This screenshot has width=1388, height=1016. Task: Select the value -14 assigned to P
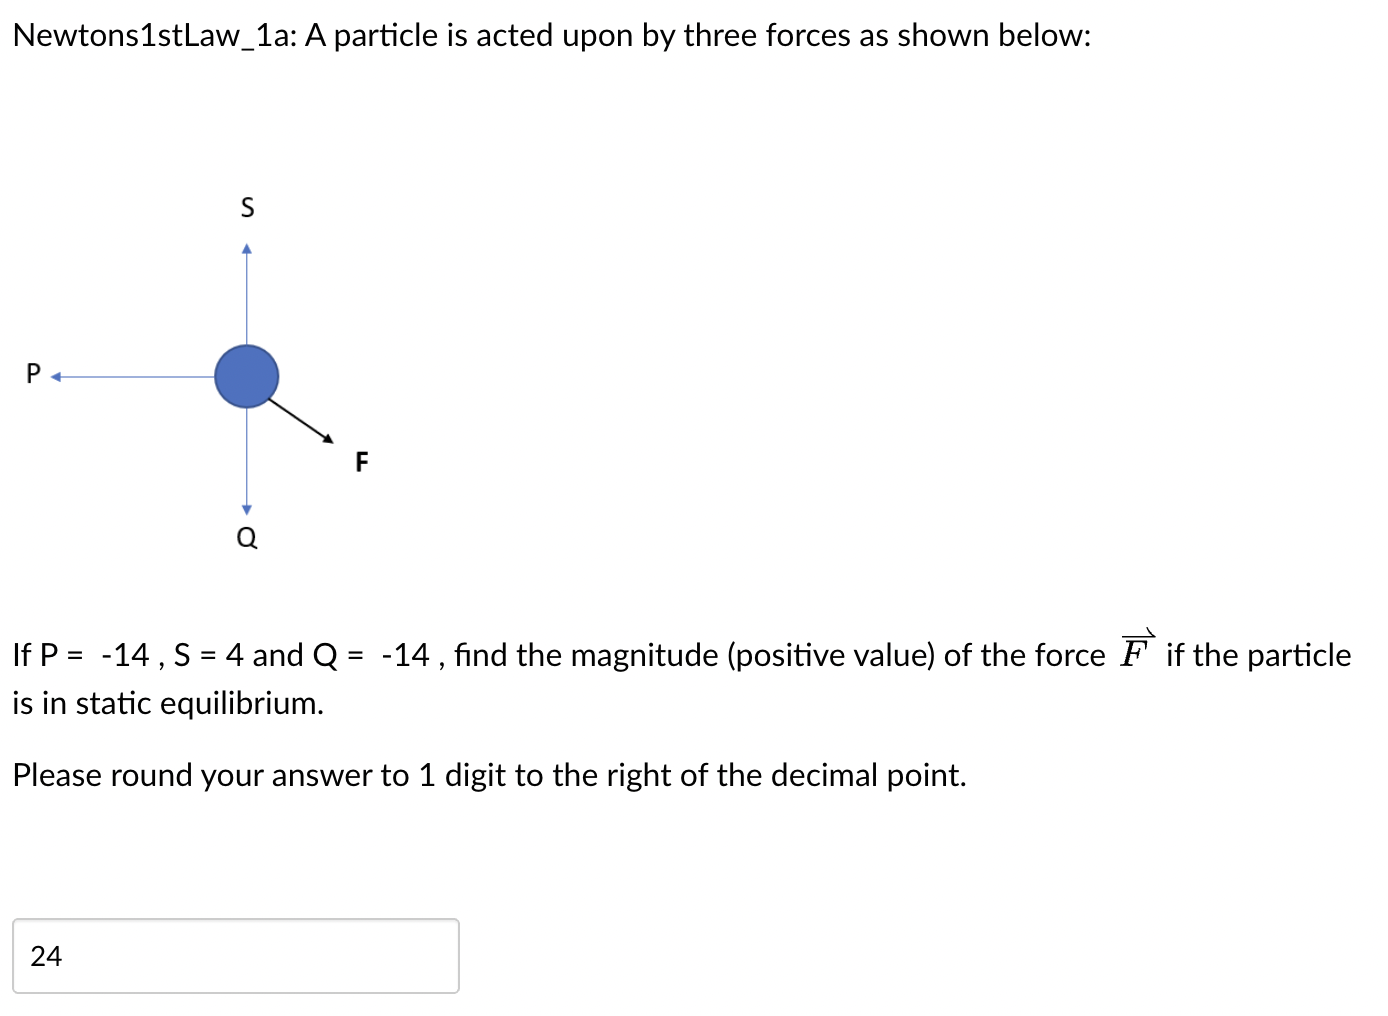[128, 655]
